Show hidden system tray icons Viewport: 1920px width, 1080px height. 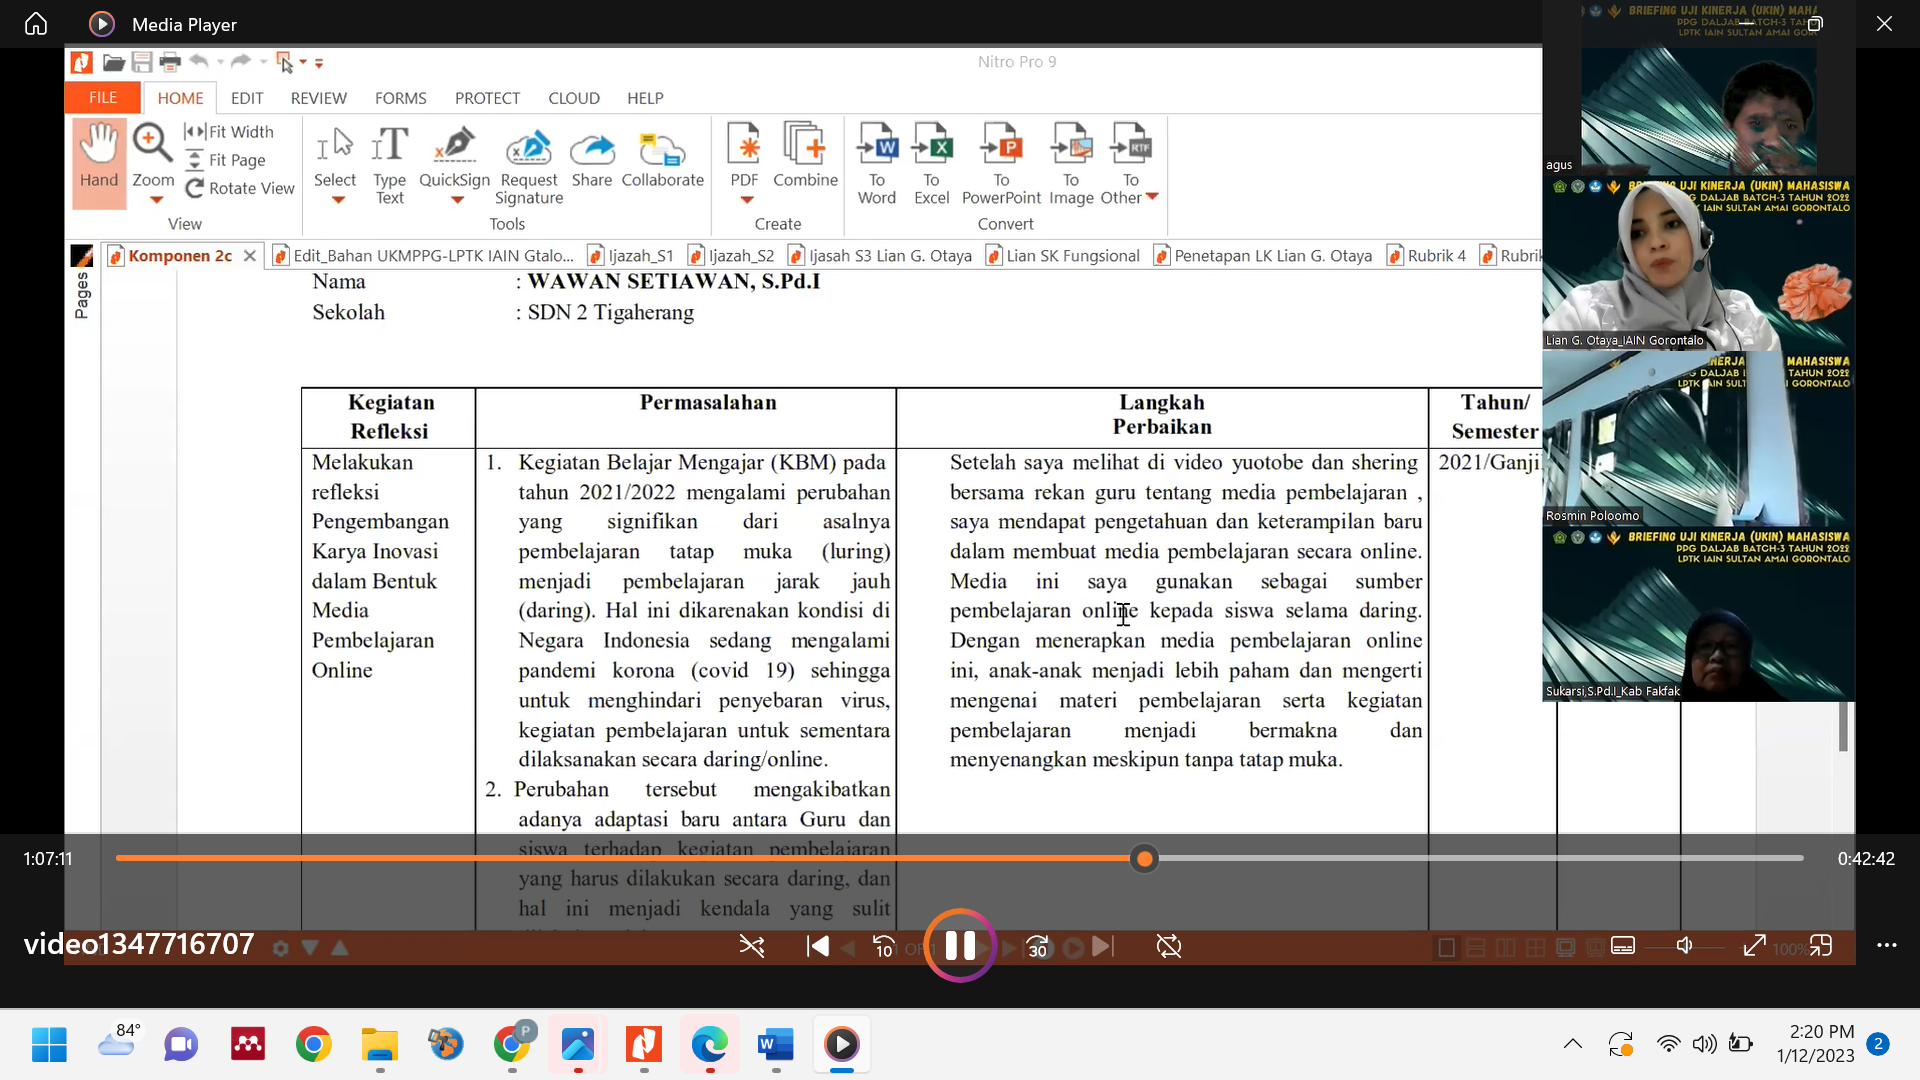1572,1044
